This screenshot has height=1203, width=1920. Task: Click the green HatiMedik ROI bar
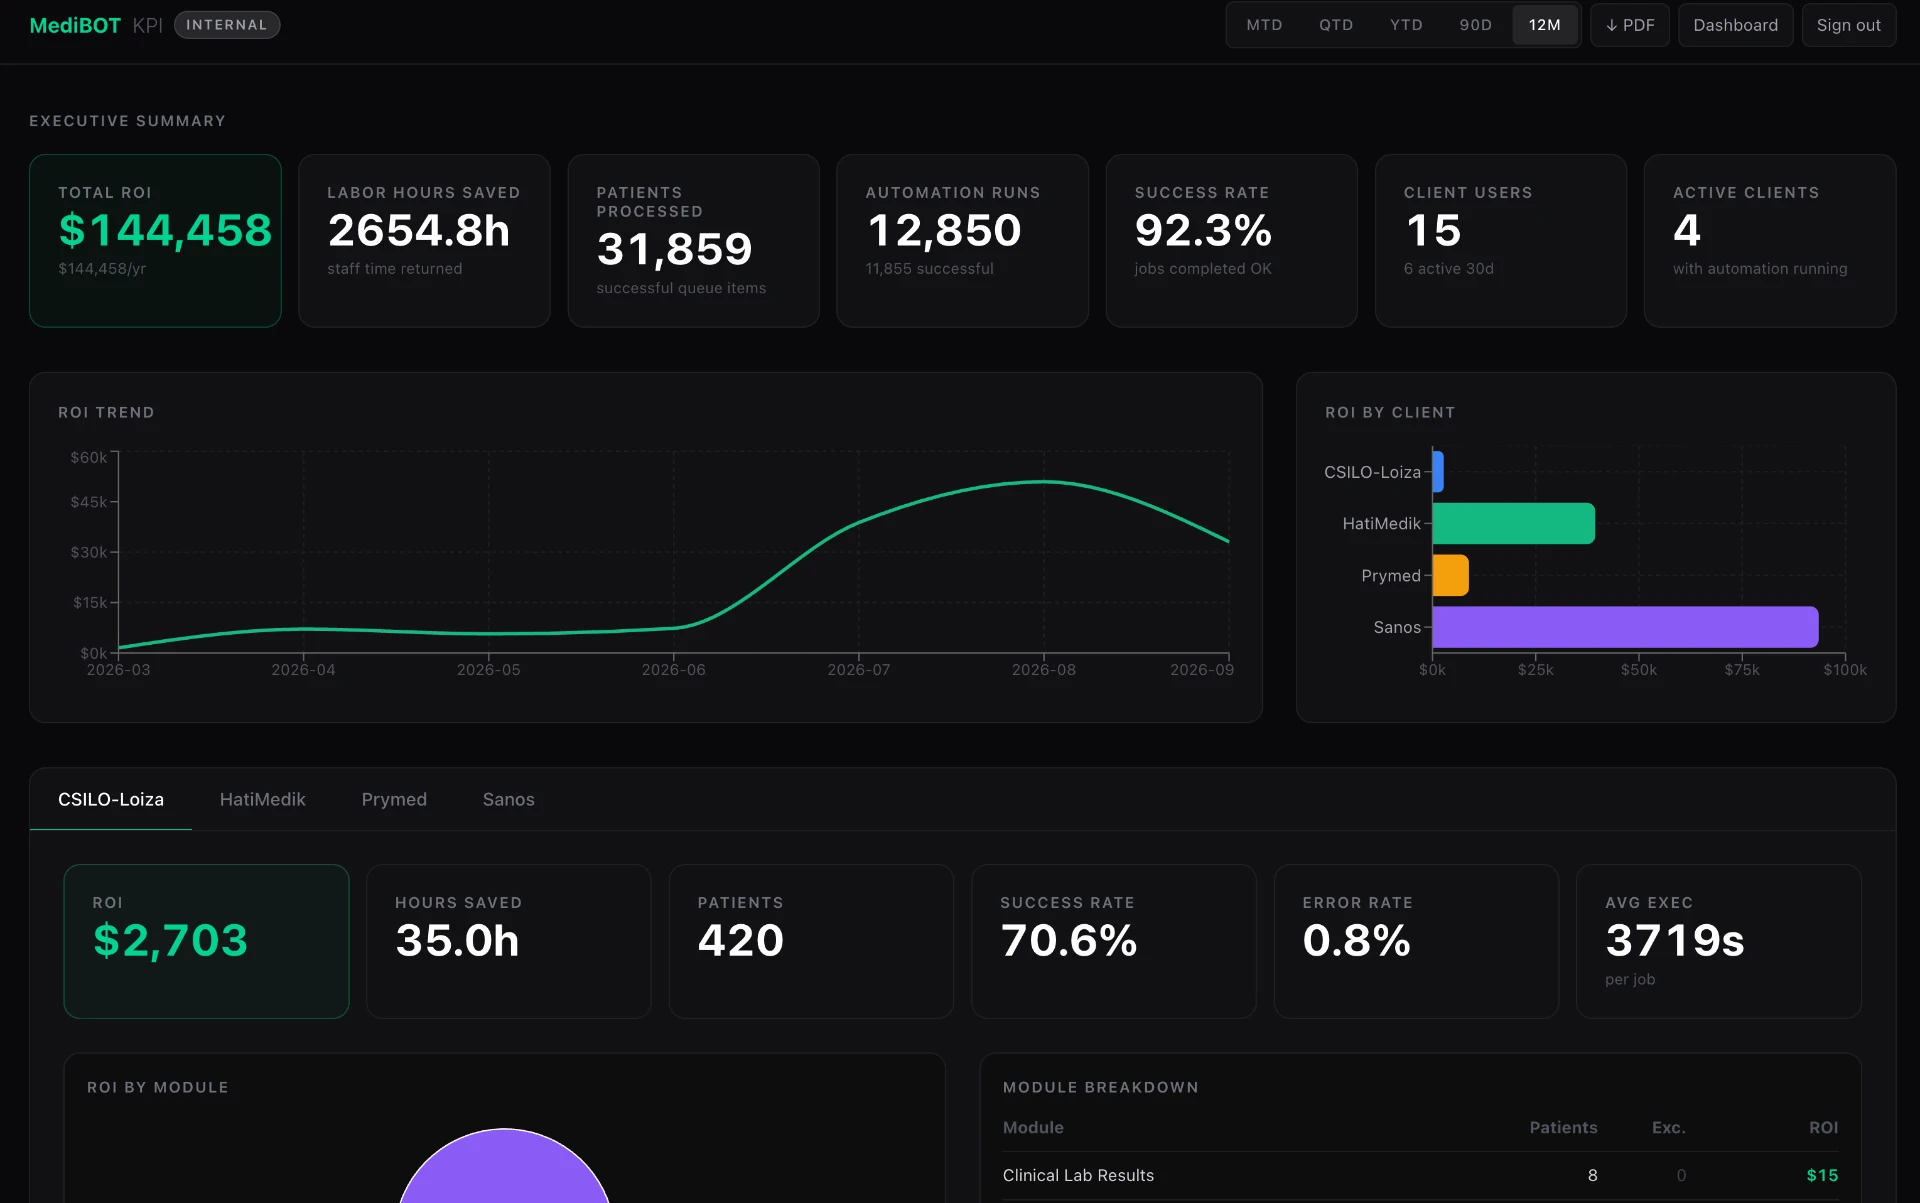coord(1513,523)
